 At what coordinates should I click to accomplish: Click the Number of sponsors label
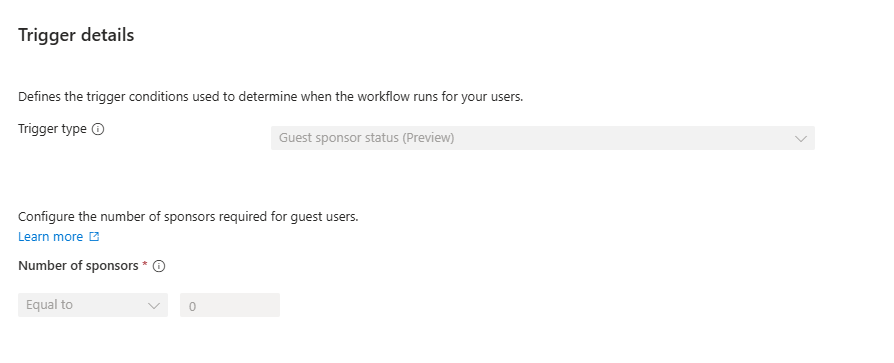click(78, 266)
